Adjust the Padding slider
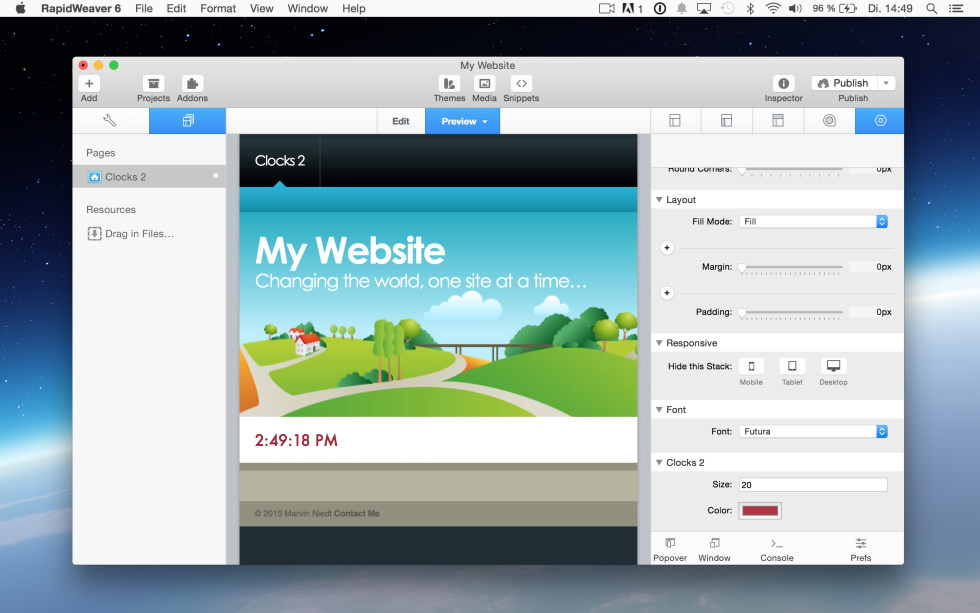The image size is (980, 613). tap(742, 312)
